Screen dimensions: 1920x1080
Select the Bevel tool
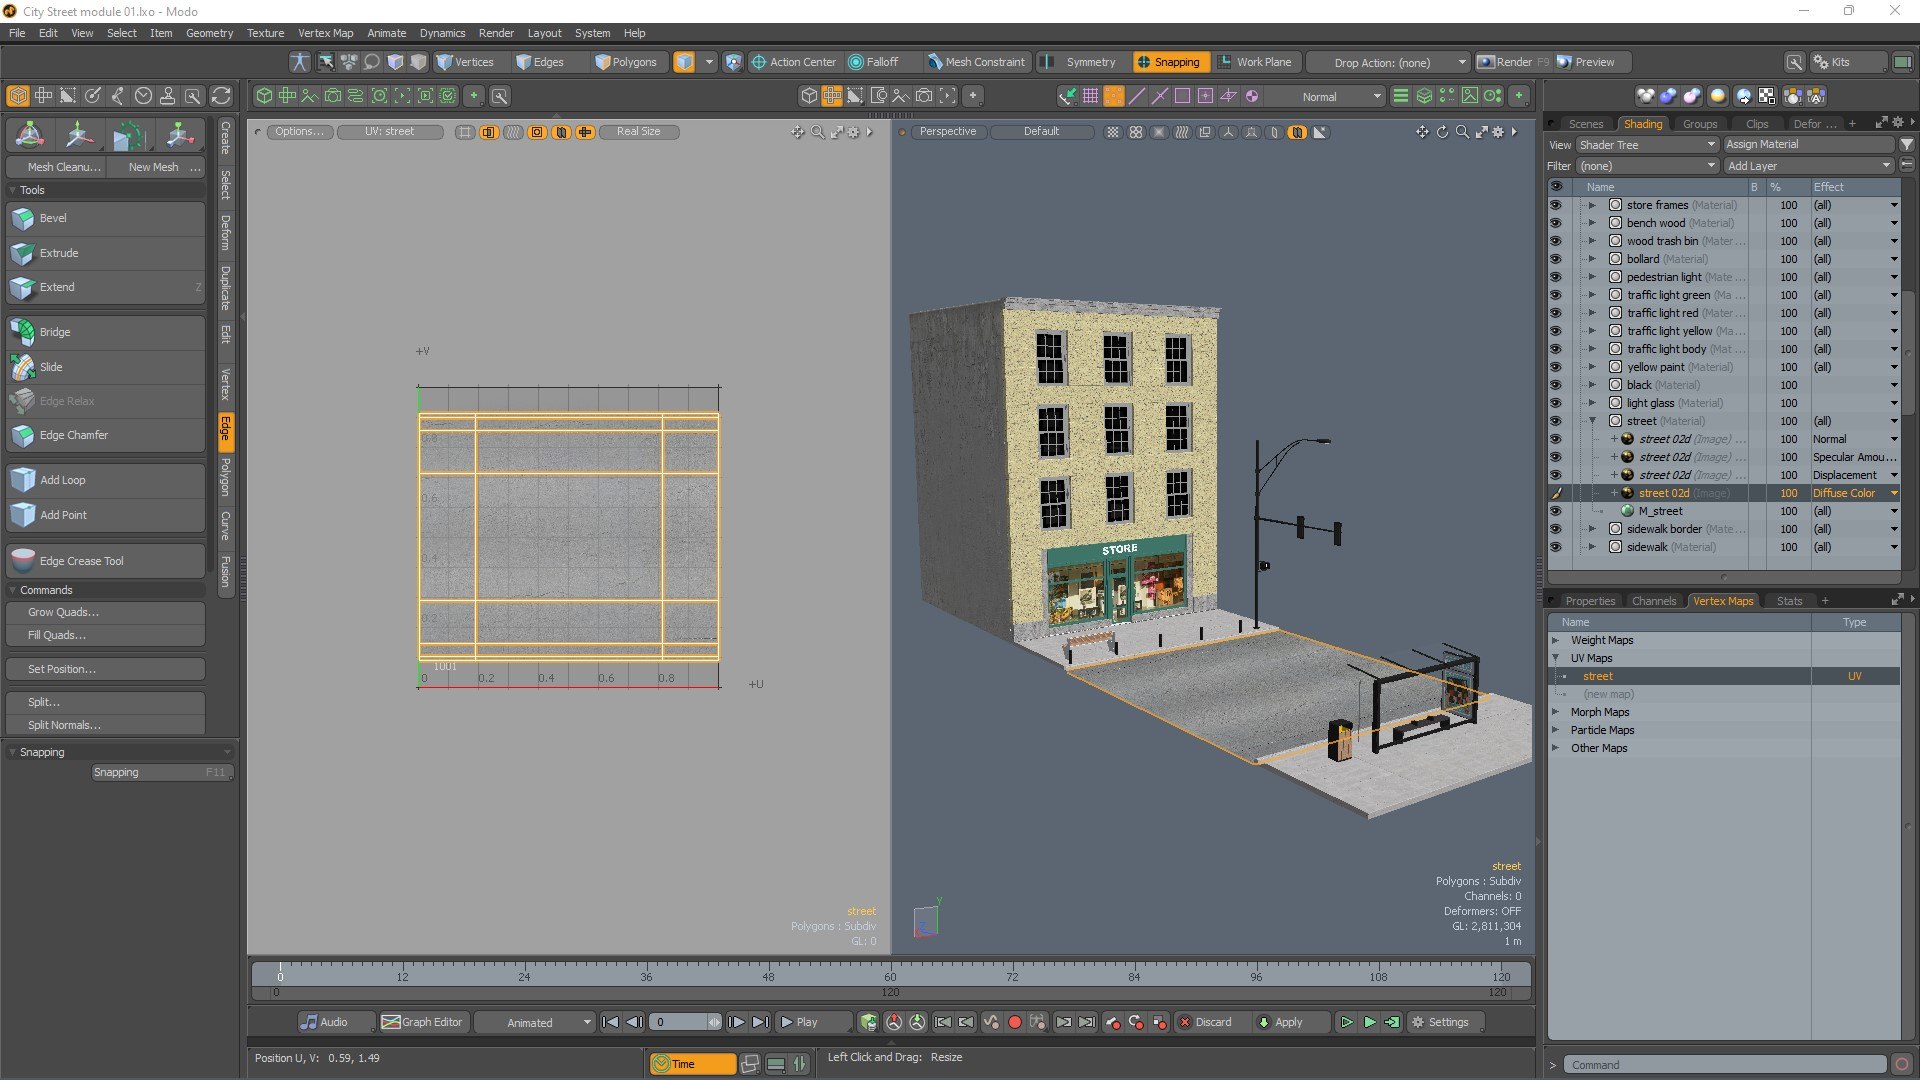pyautogui.click(x=105, y=218)
